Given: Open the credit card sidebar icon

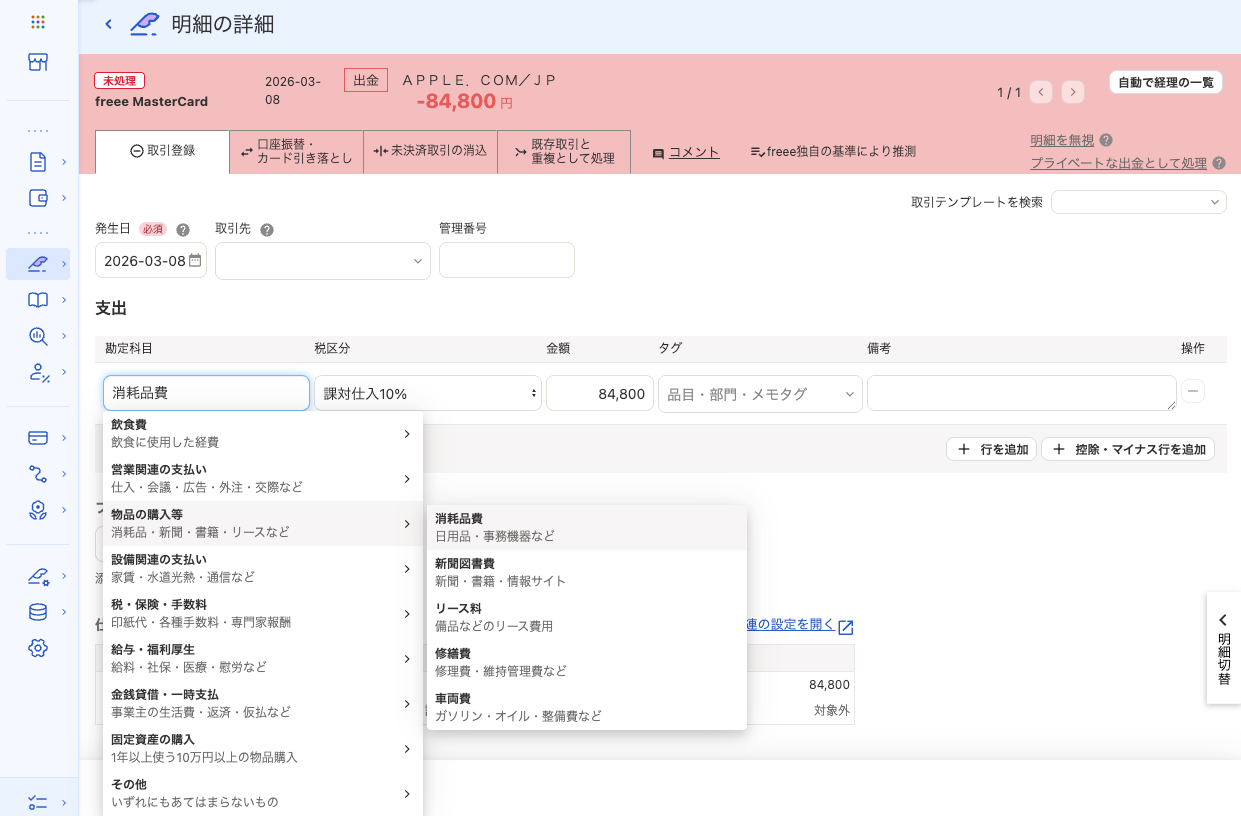Looking at the screenshot, I should pyautogui.click(x=38, y=437).
